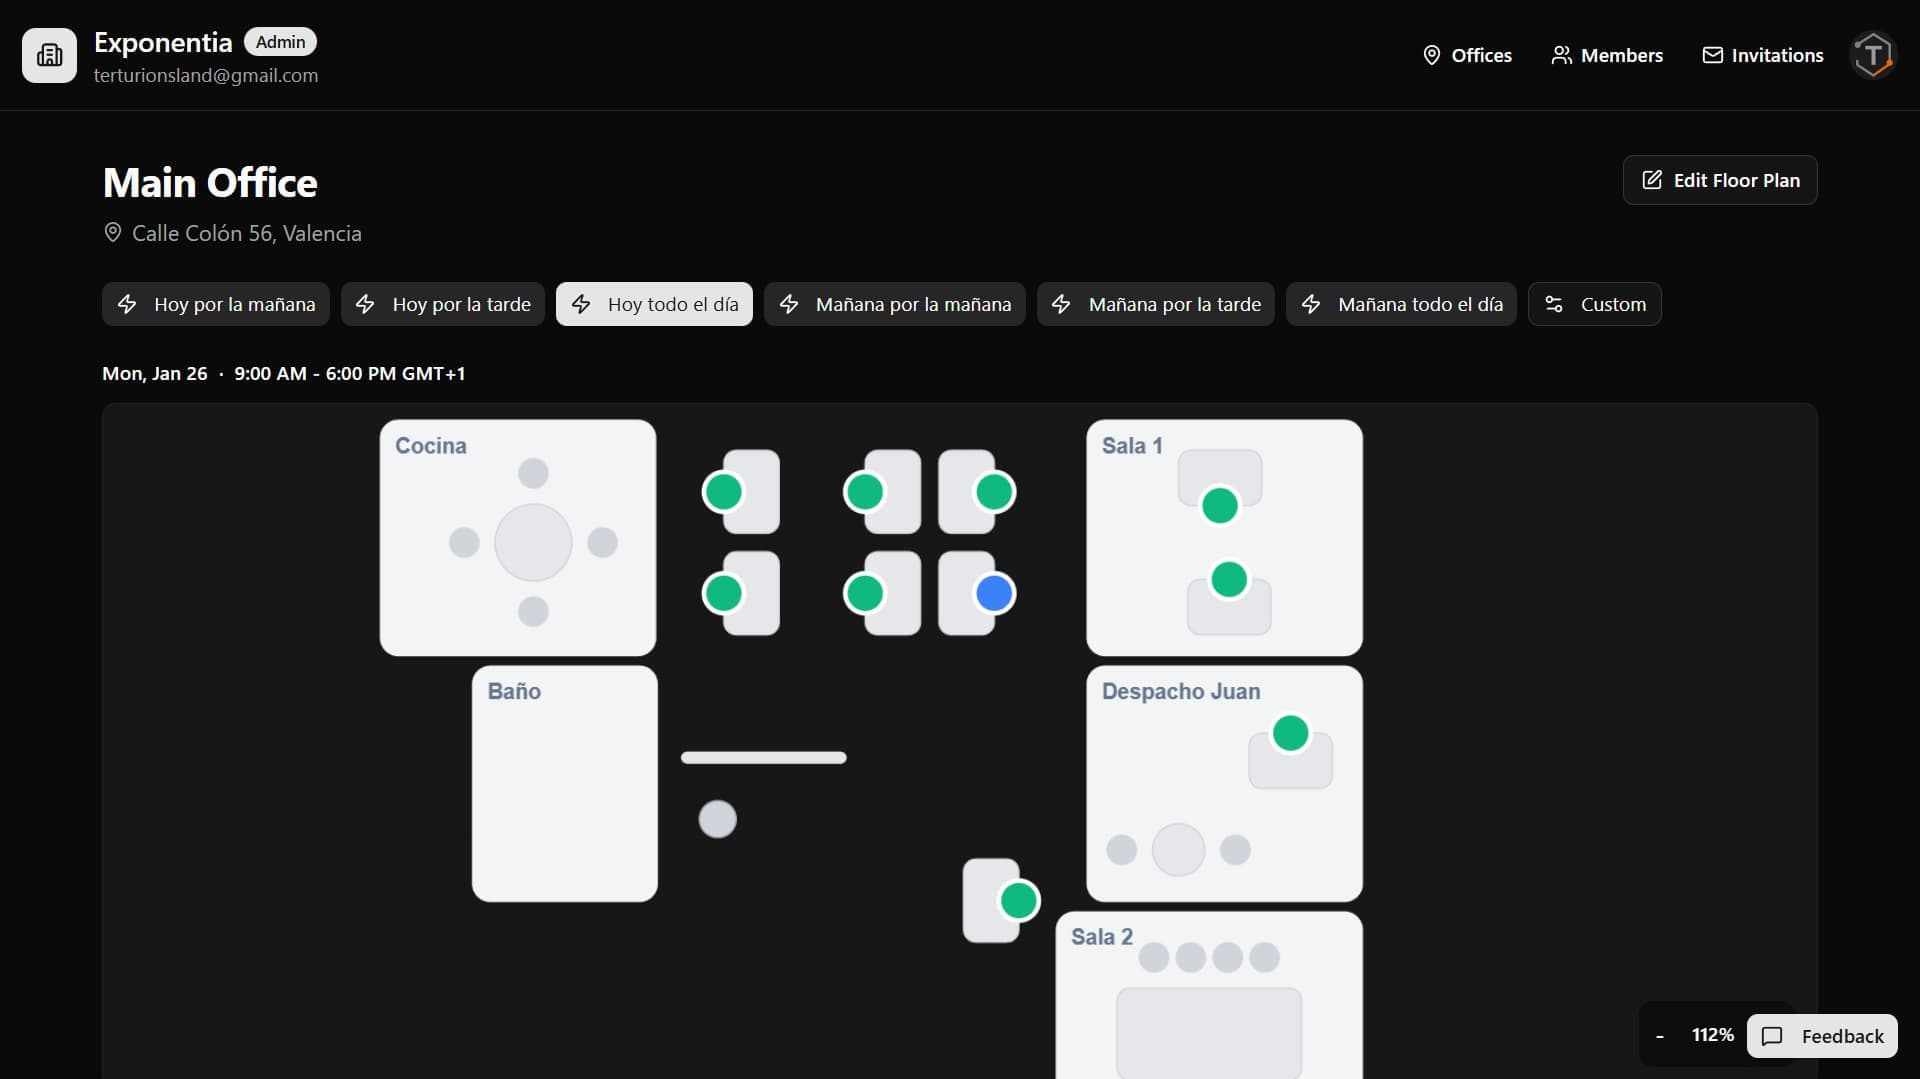Click the sliders icon on the Custom chip
Screen dimensions: 1920x1079
[1554, 304]
